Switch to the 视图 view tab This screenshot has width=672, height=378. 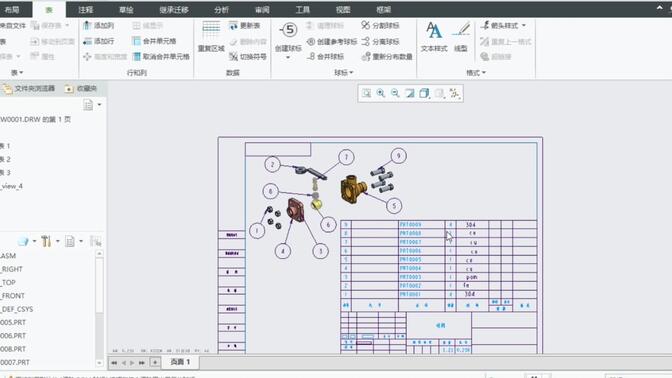coord(343,9)
